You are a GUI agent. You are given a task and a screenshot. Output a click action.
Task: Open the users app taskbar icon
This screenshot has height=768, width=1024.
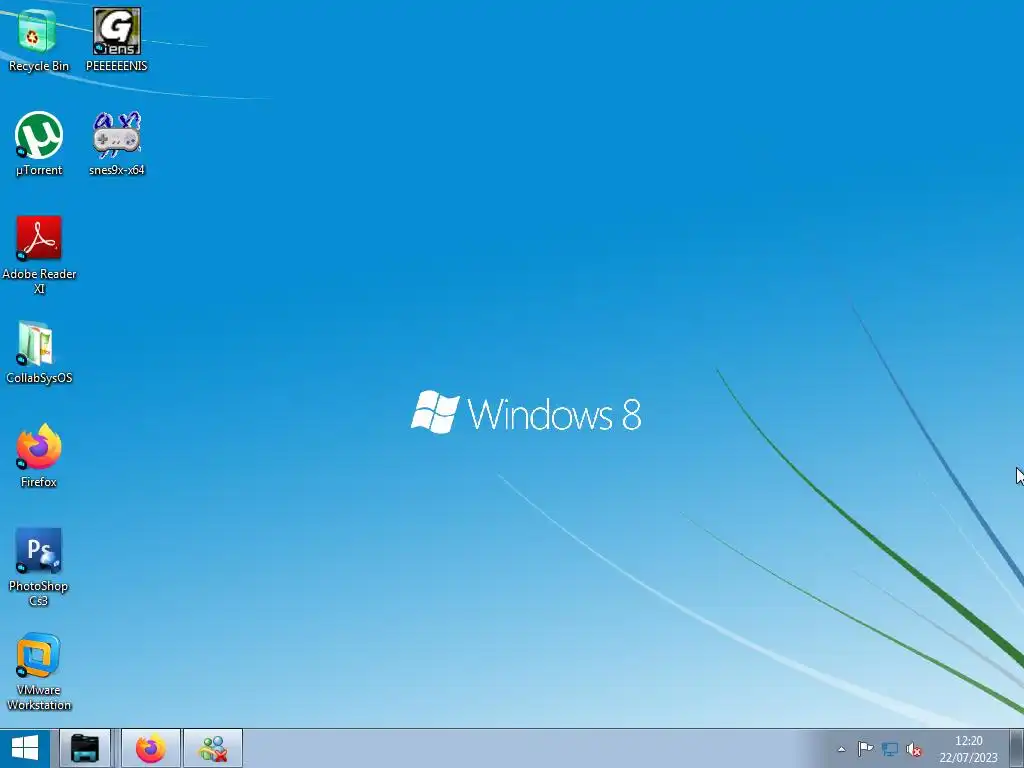point(213,748)
